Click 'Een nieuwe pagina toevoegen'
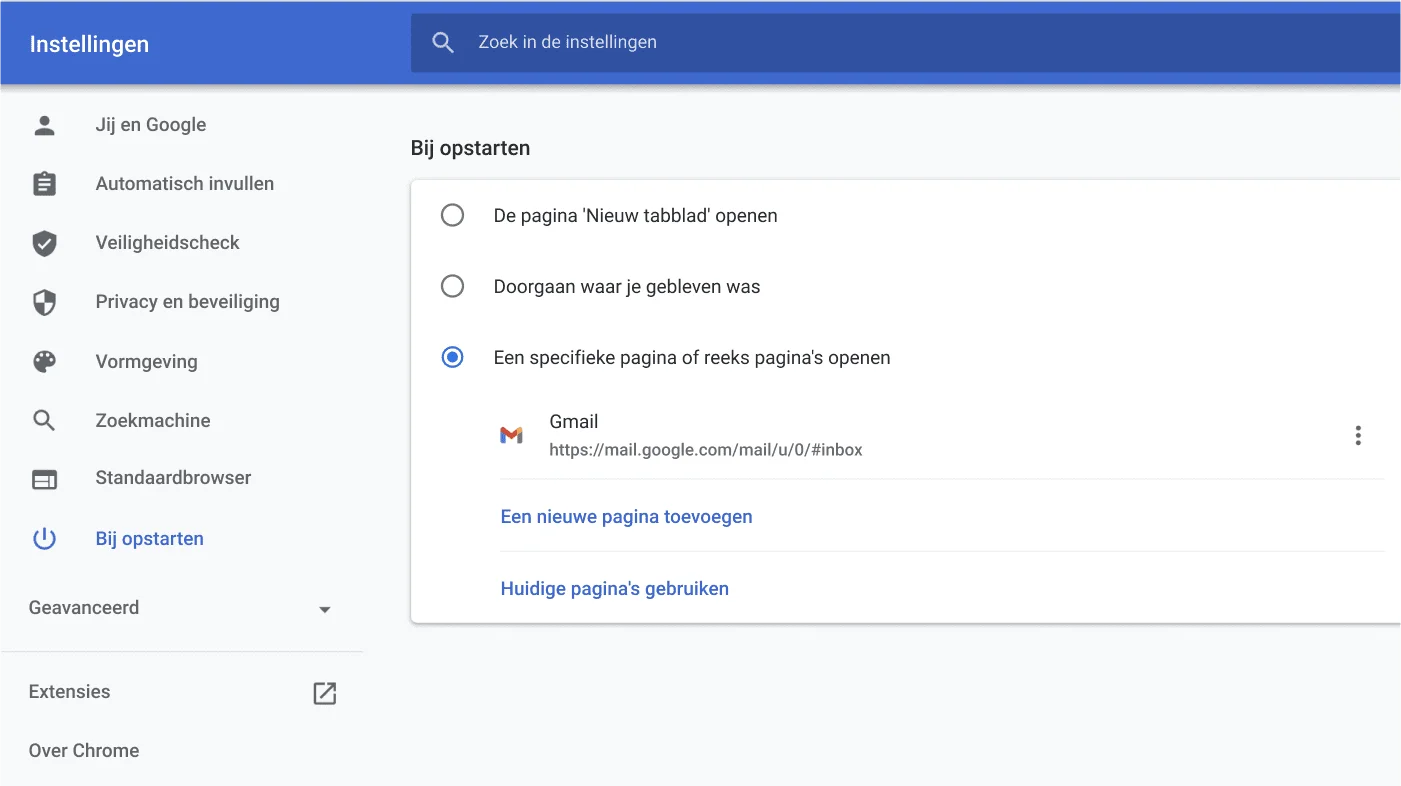The image size is (1401, 786). tap(626, 516)
